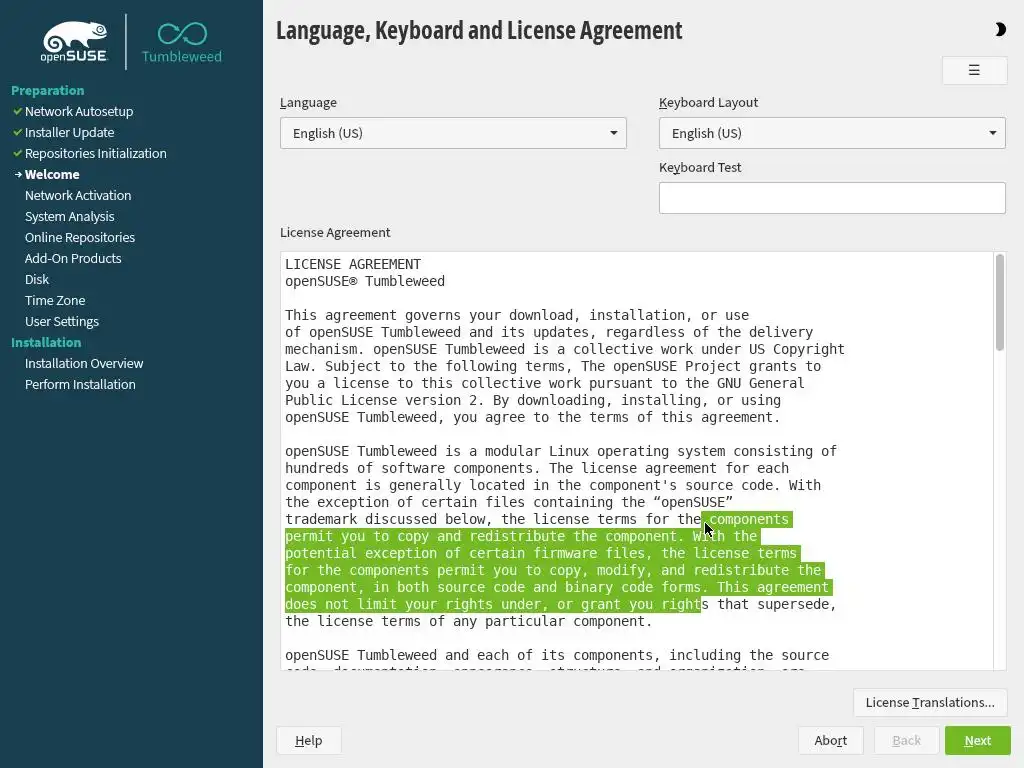
Task: Click the disabled Back button
Action: pyautogui.click(x=906, y=741)
